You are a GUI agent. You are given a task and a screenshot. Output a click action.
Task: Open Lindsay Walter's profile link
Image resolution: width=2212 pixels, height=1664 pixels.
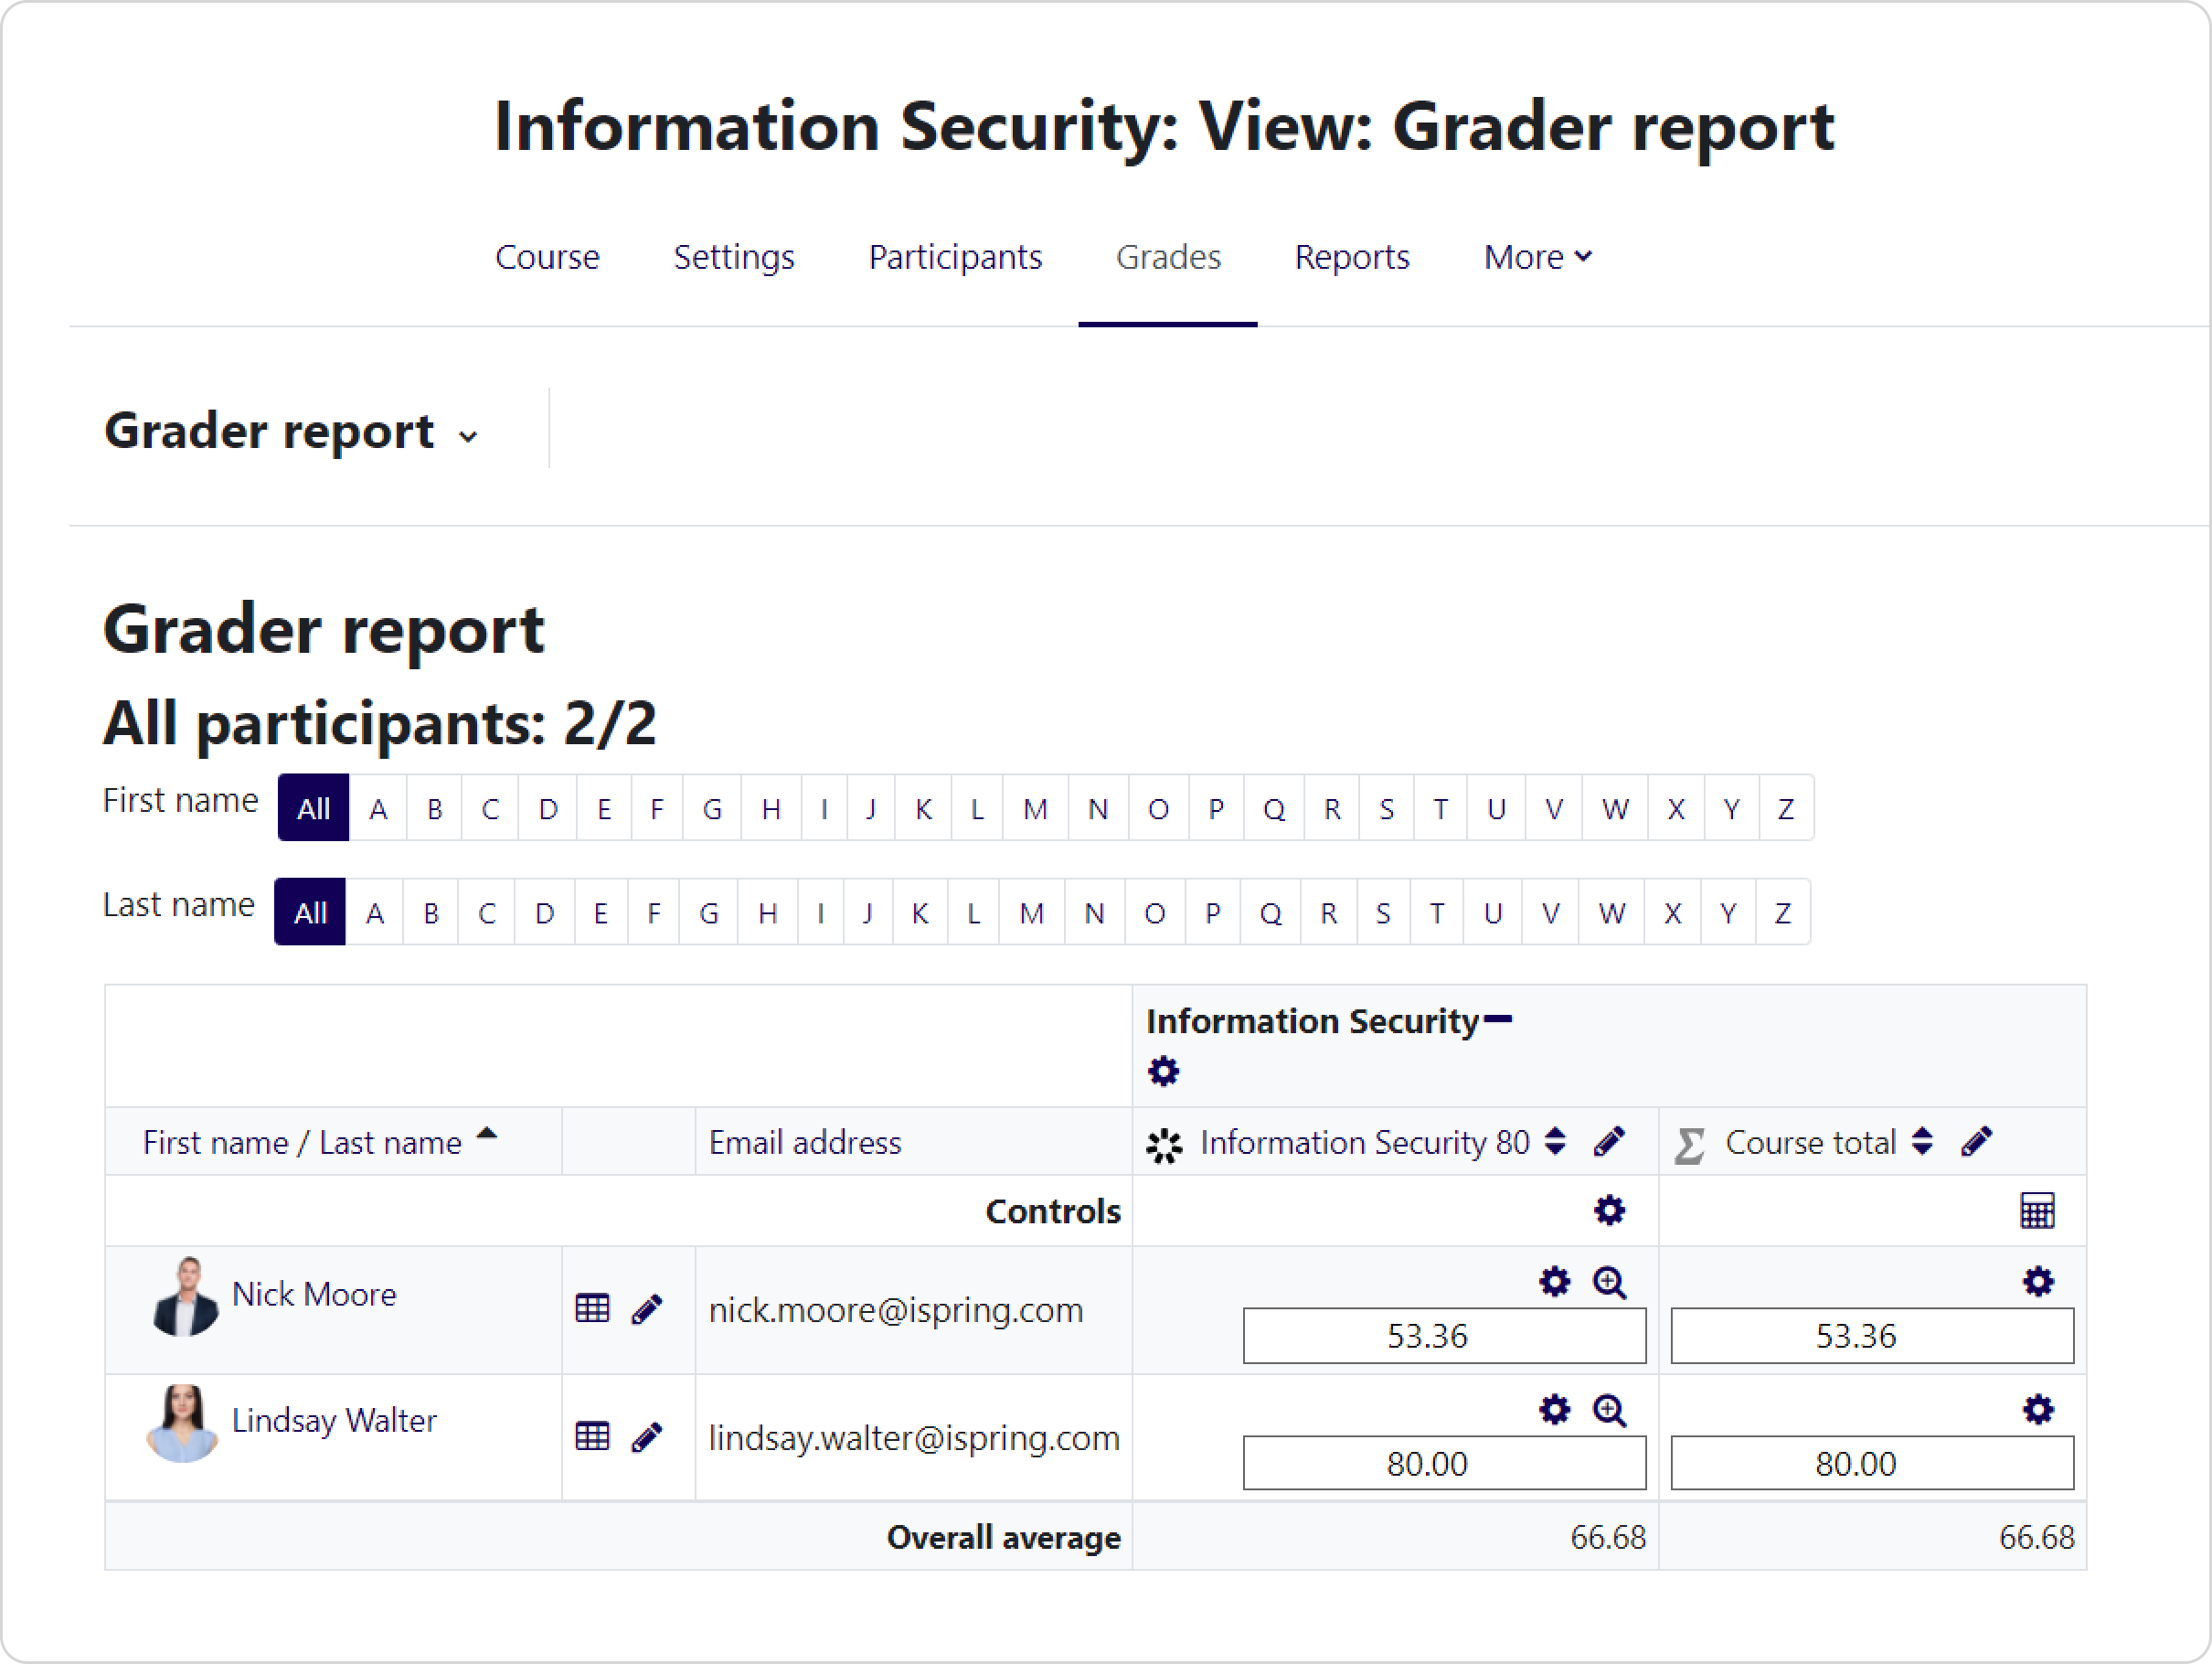334,1420
